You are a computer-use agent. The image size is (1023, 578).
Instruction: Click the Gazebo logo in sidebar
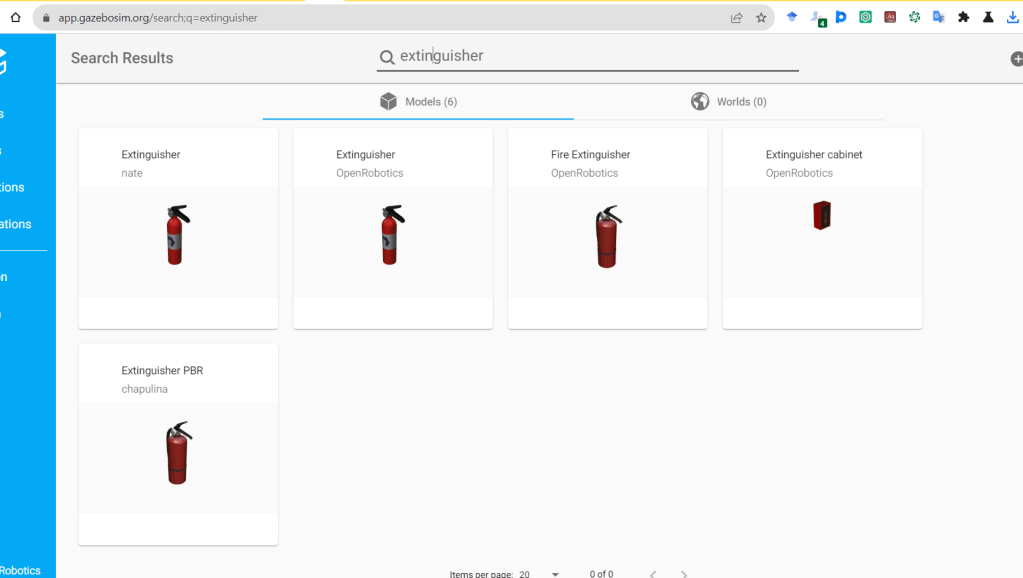pyautogui.click(x=3, y=61)
